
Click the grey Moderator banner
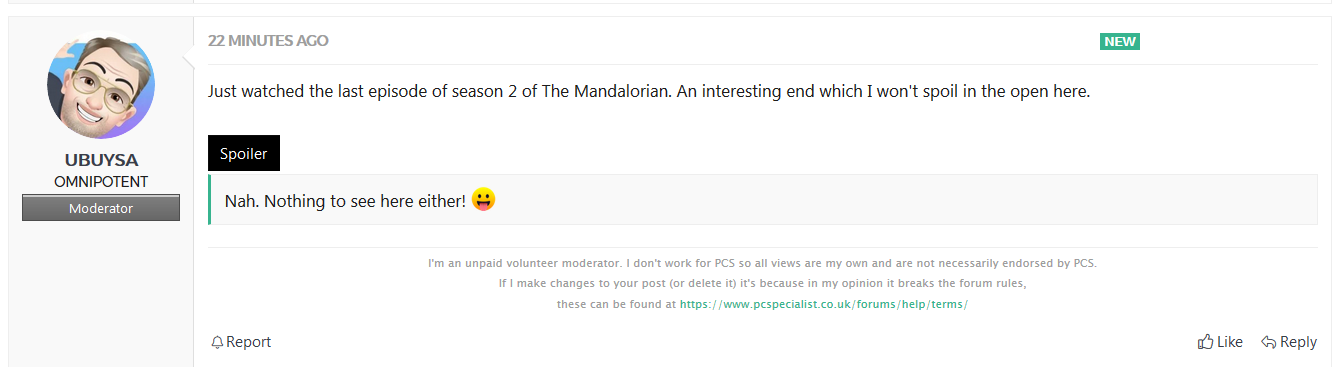tap(101, 208)
